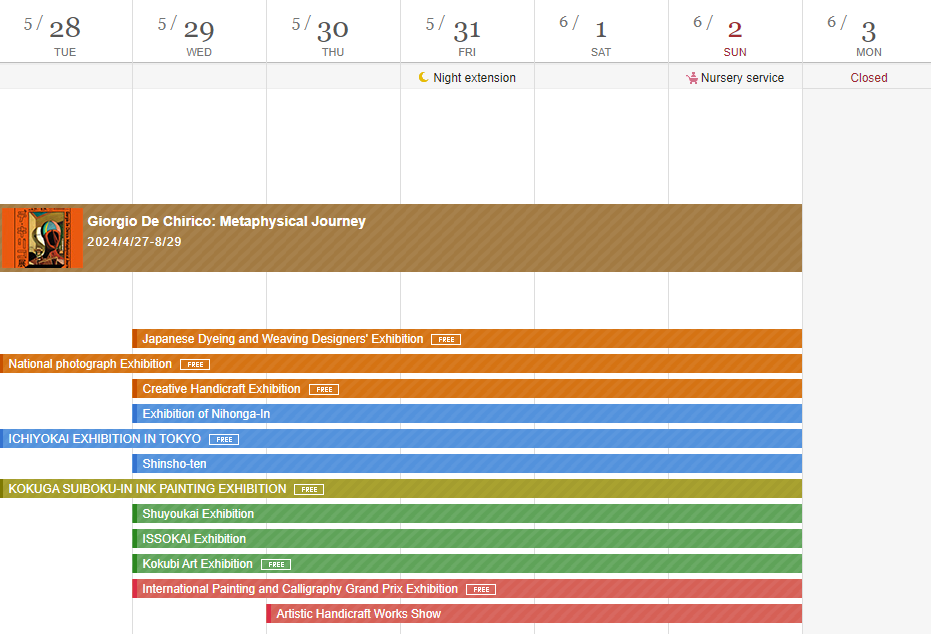The height and width of the screenshot is (634, 931).
Task: Click the Nursery service stroller icon
Action: click(x=692, y=78)
